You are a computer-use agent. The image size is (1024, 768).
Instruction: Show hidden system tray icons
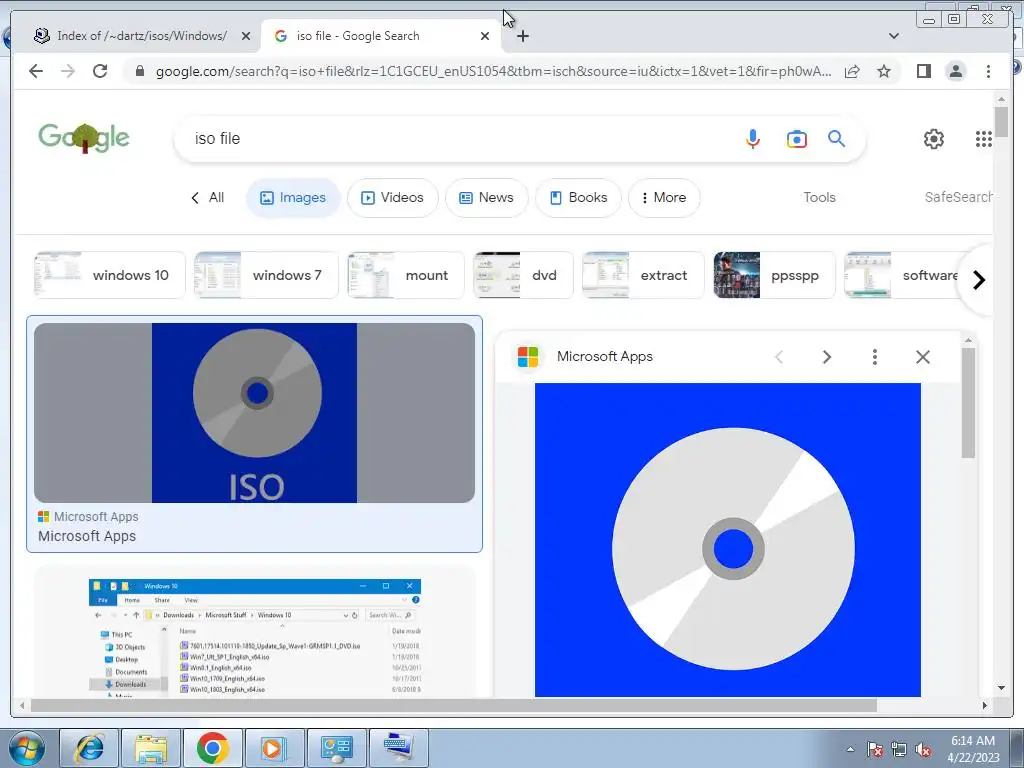pyautogui.click(x=850, y=750)
